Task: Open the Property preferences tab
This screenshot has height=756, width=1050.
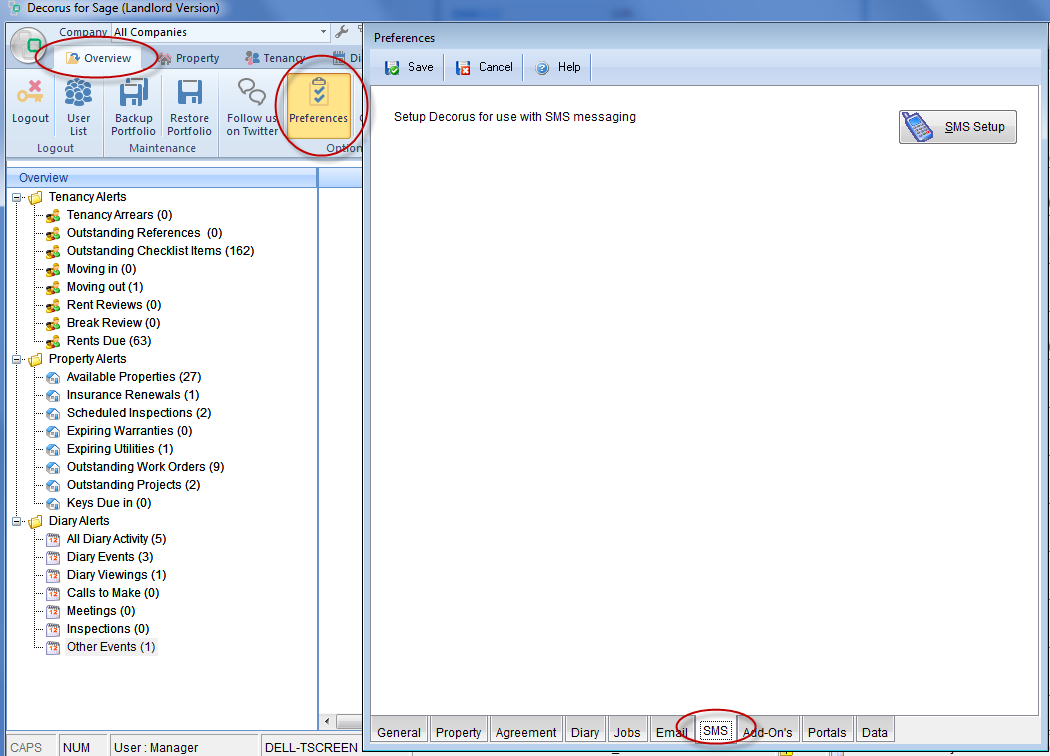Action: [x=459, y=732]
